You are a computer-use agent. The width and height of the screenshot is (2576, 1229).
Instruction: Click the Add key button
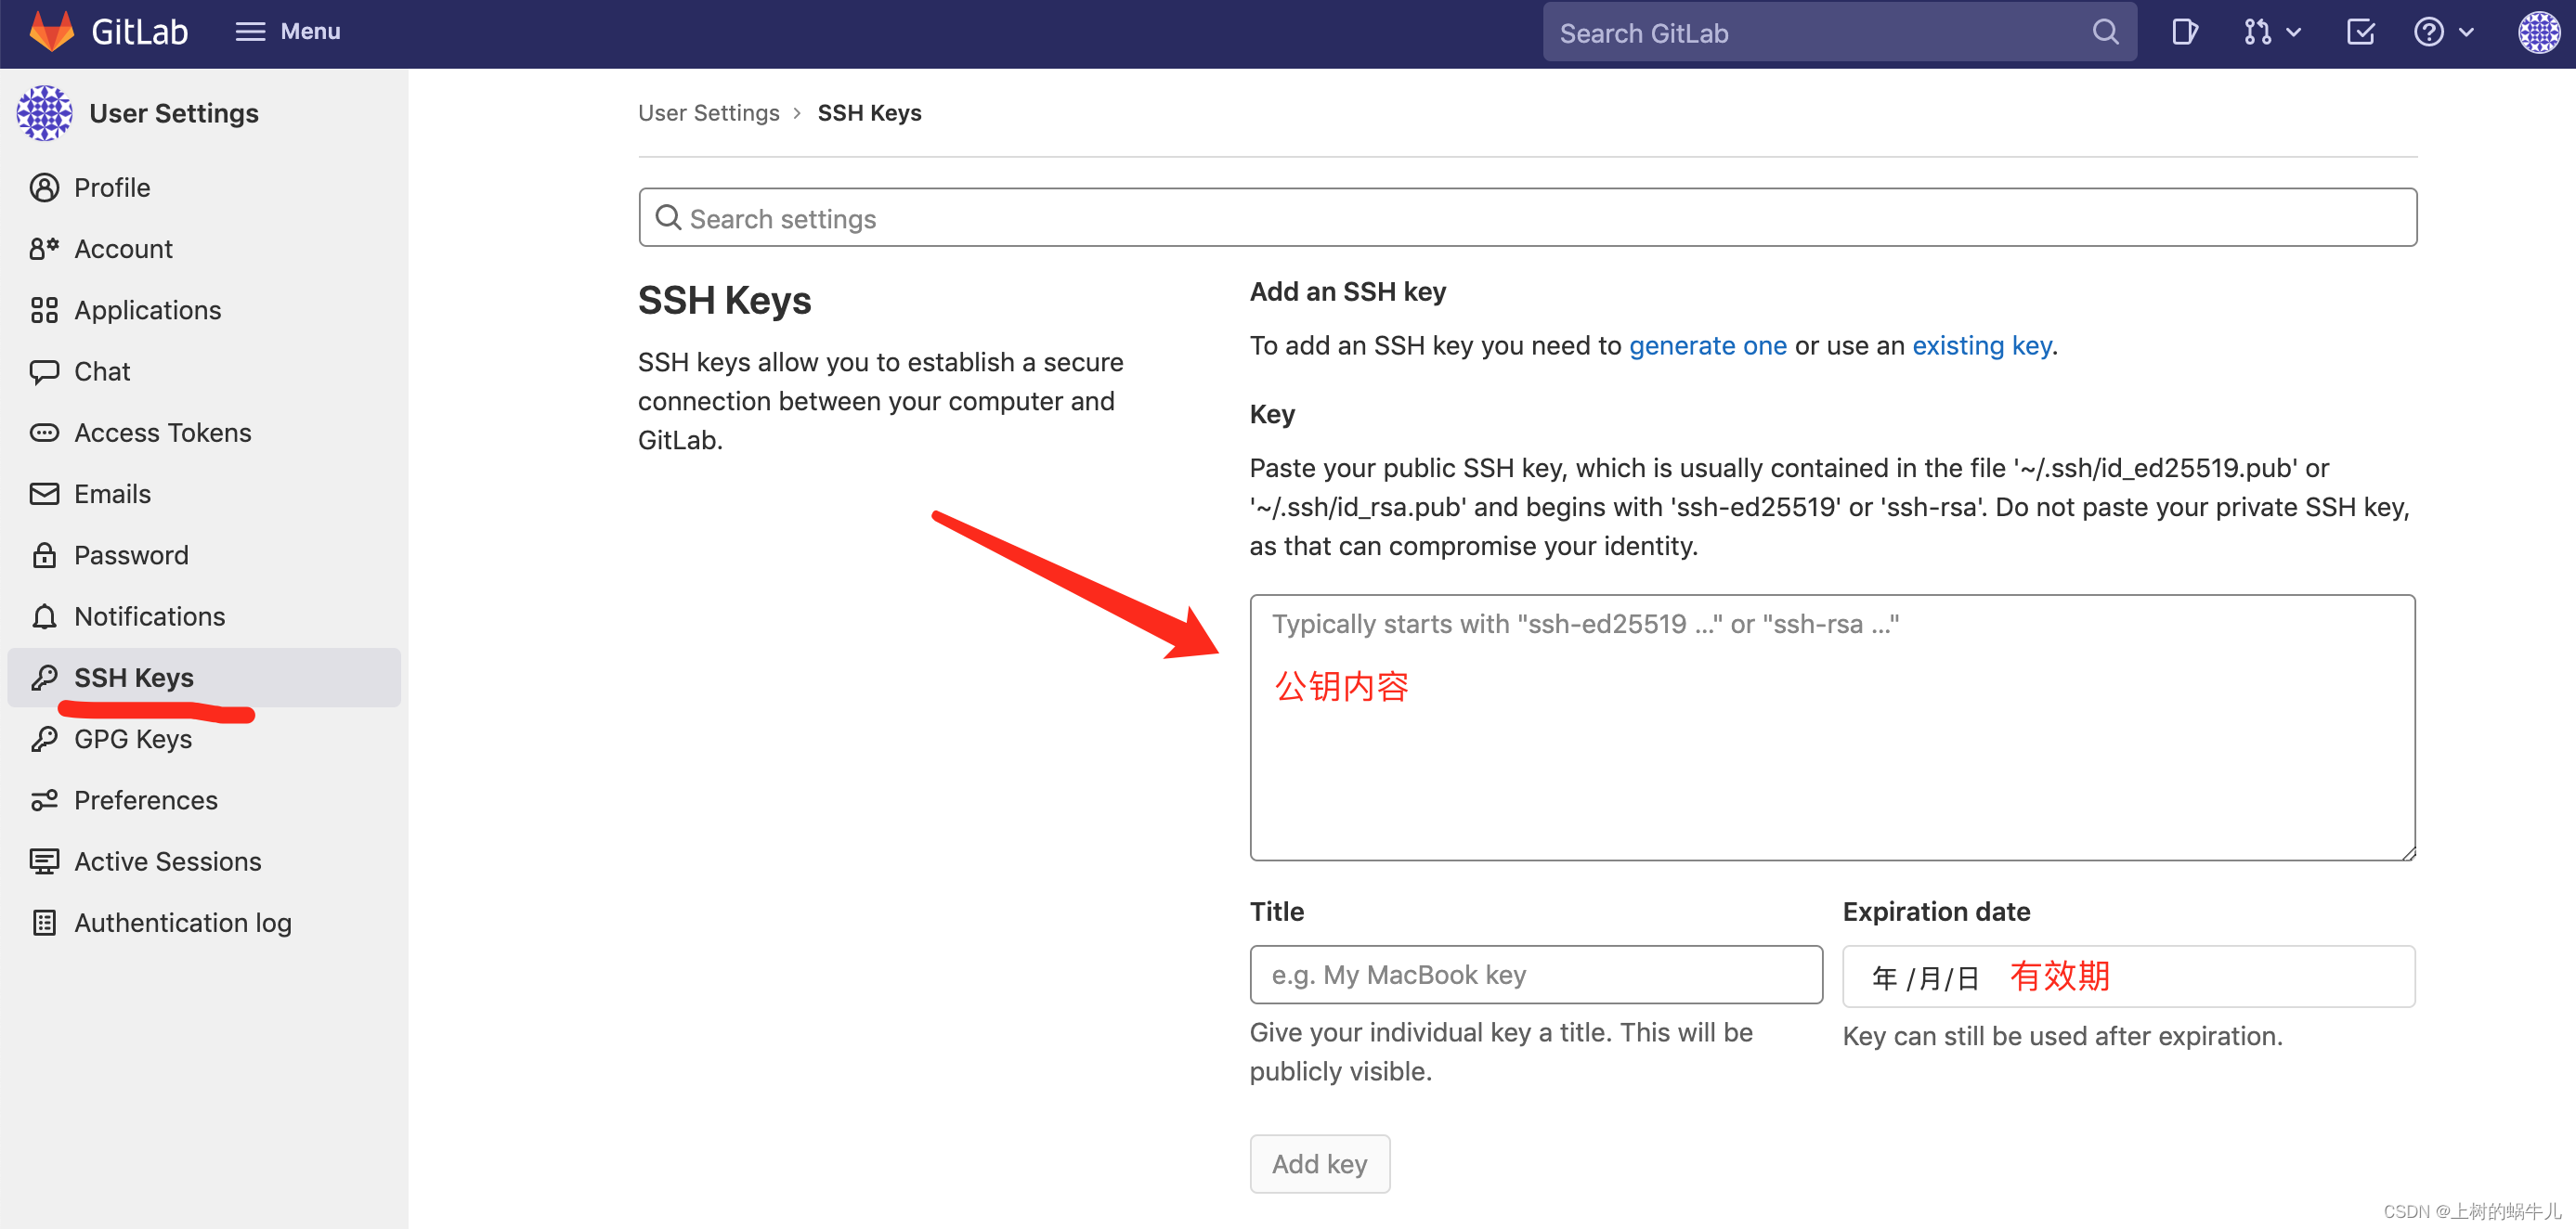pos(1320,1163)
